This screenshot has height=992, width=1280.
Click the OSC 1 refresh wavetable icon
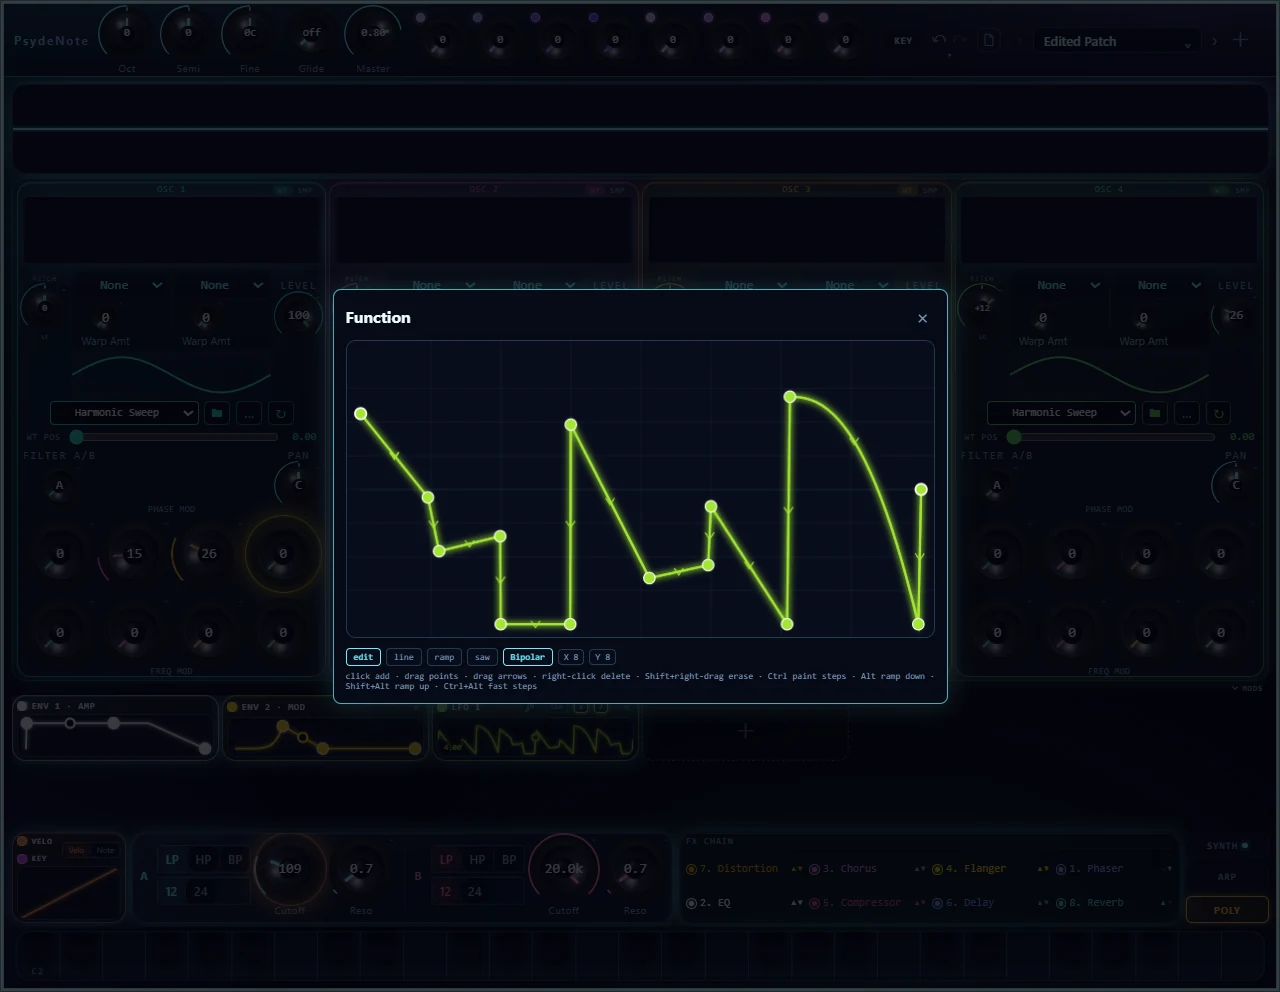point(281,413)
